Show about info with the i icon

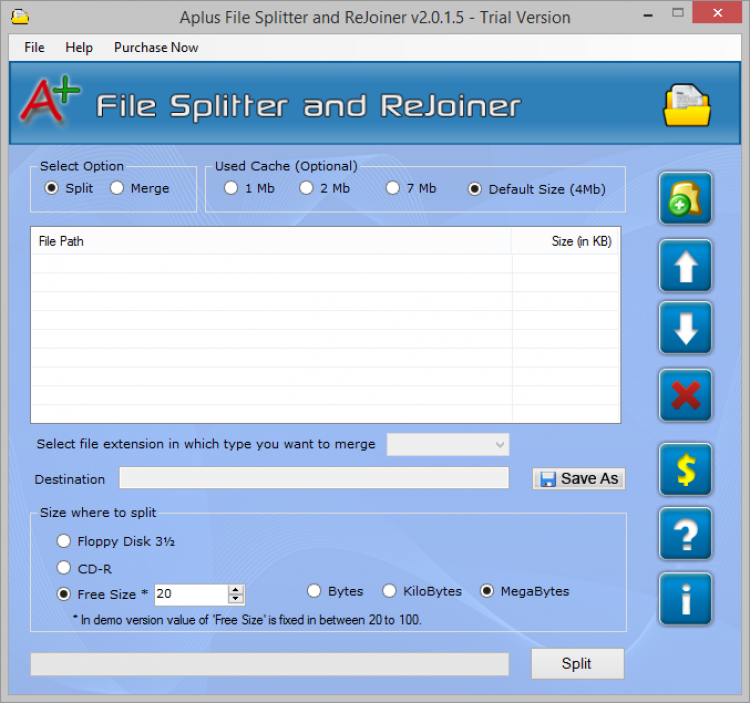pyautogui.click(x=685, y=599)
